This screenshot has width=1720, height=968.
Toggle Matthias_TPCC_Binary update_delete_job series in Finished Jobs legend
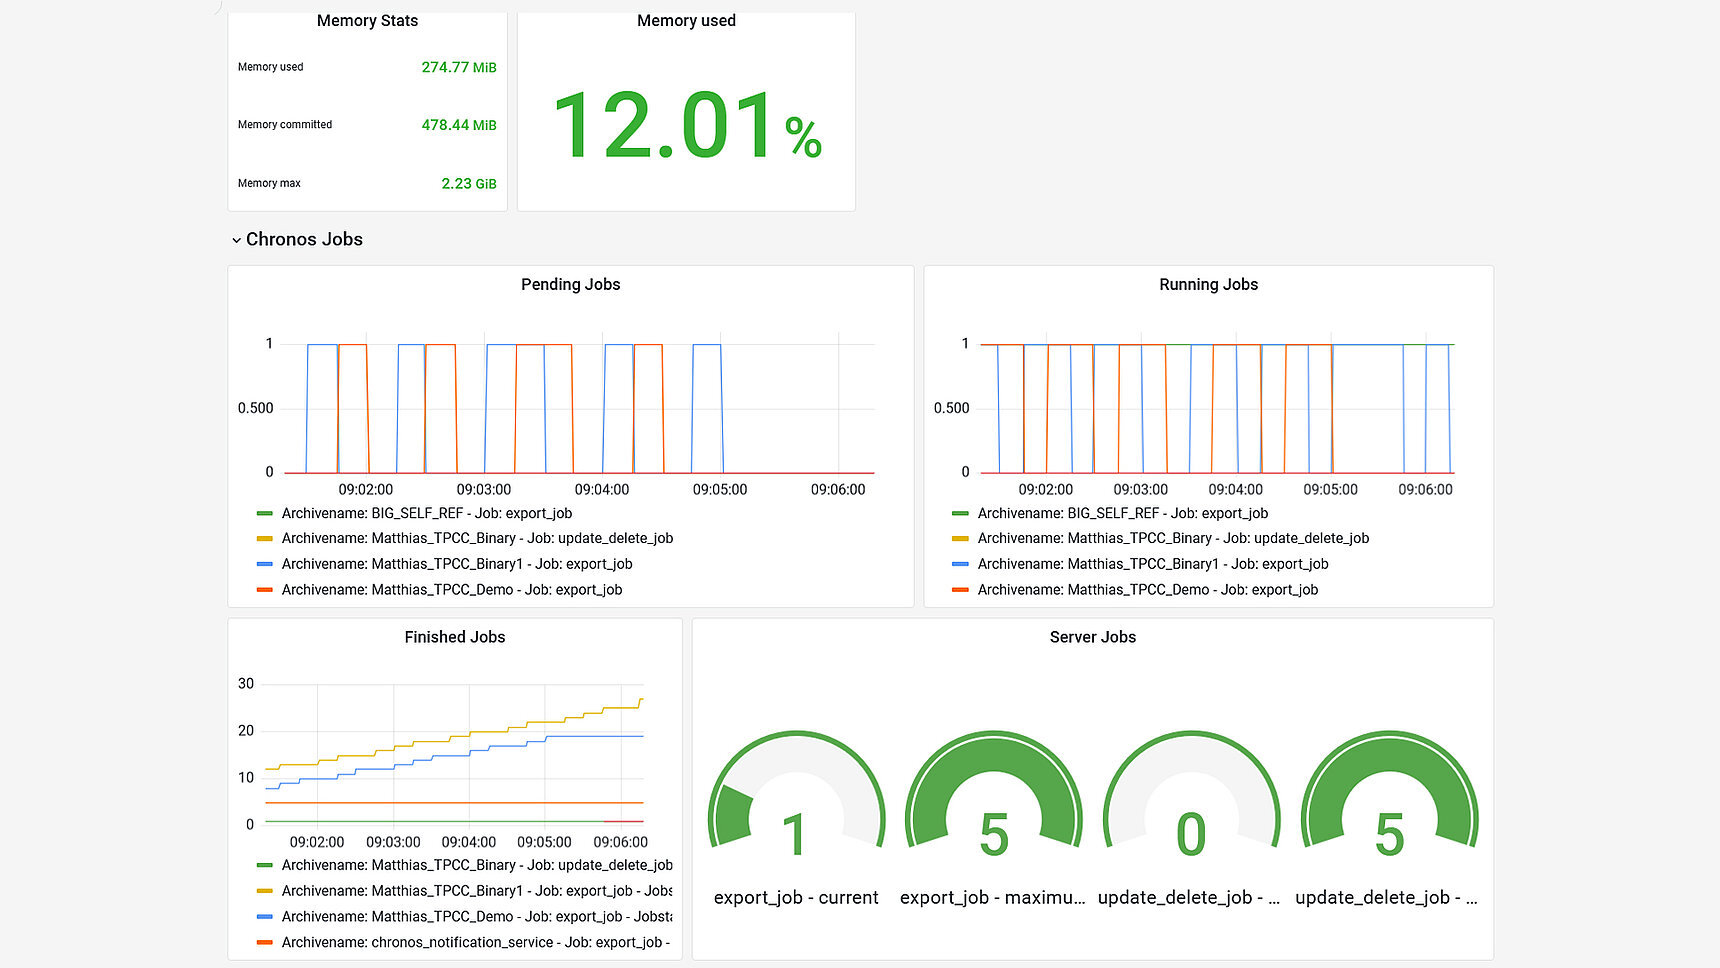(476, 866)
